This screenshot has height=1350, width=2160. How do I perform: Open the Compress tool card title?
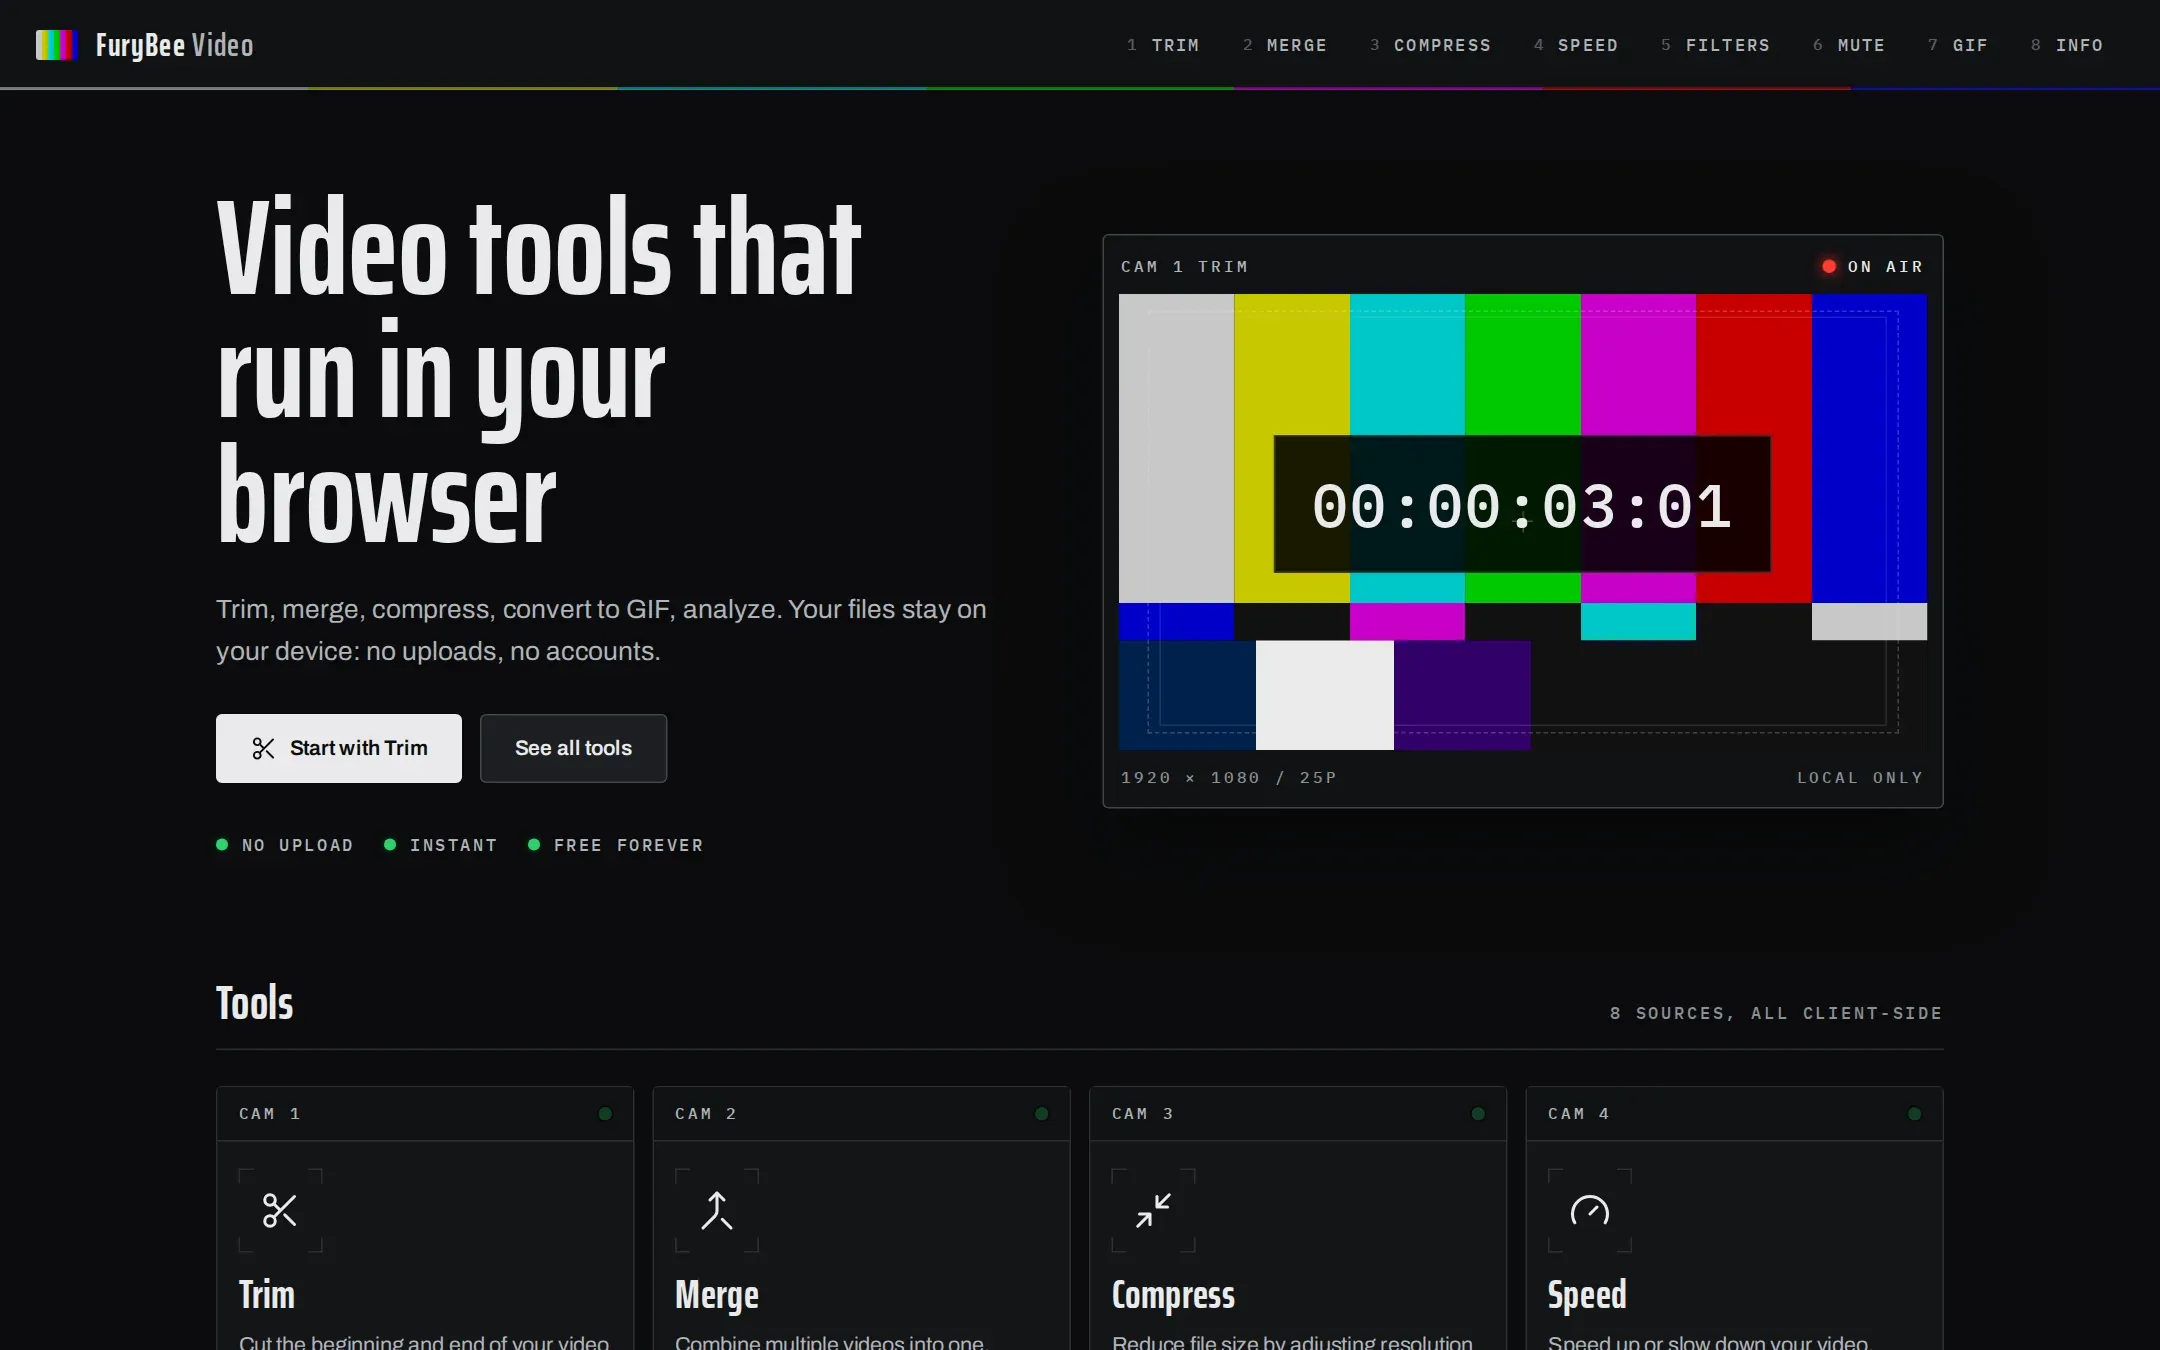point(1173,1294)
